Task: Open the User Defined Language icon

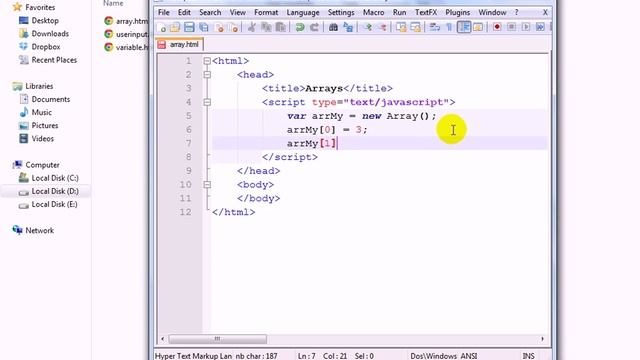Action: tap(478, 27)
